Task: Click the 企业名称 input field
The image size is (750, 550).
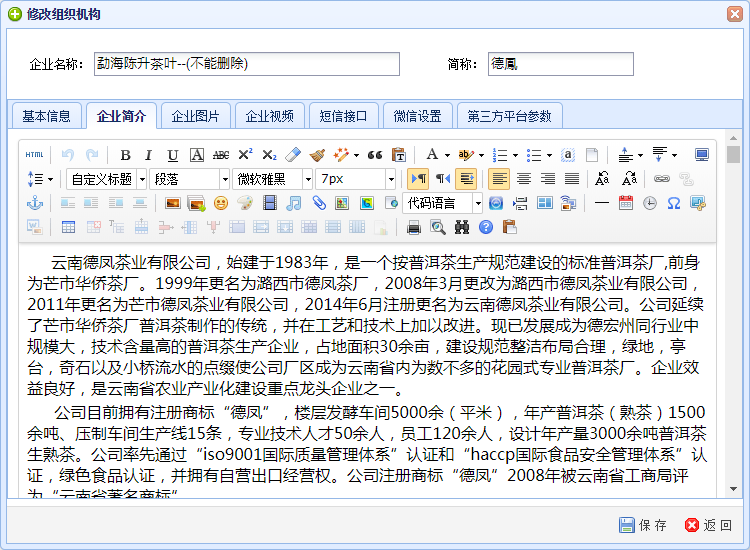Action: (x=247, y=64)
